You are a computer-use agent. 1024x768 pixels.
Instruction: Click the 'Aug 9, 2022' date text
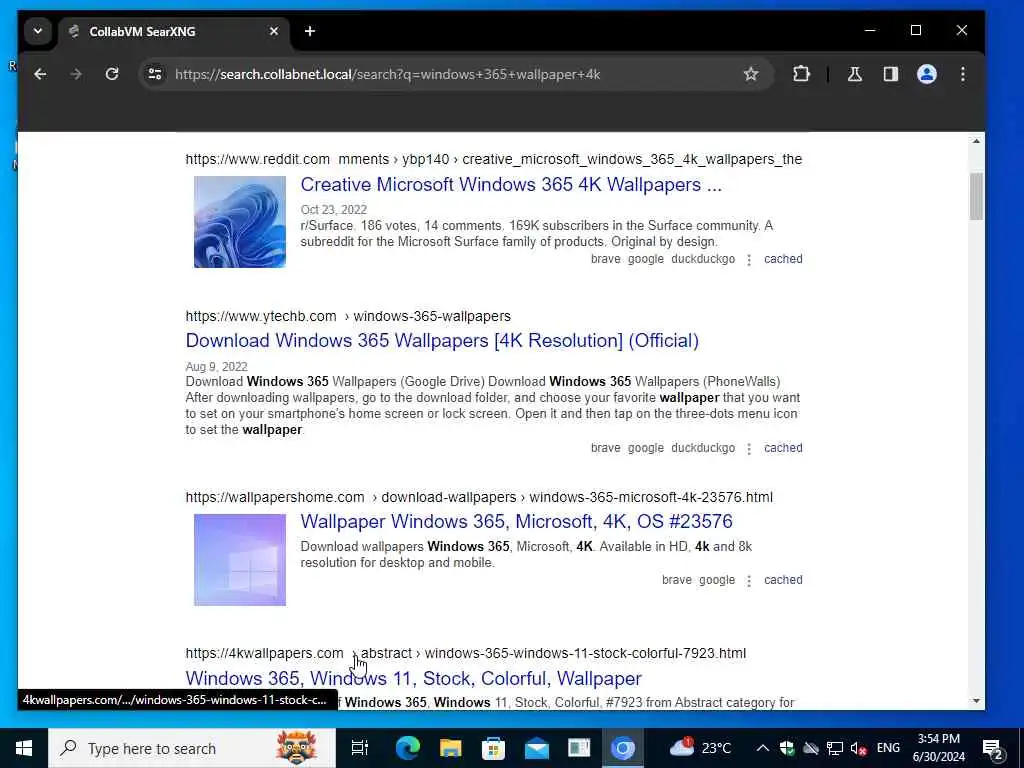click(216, 367)
